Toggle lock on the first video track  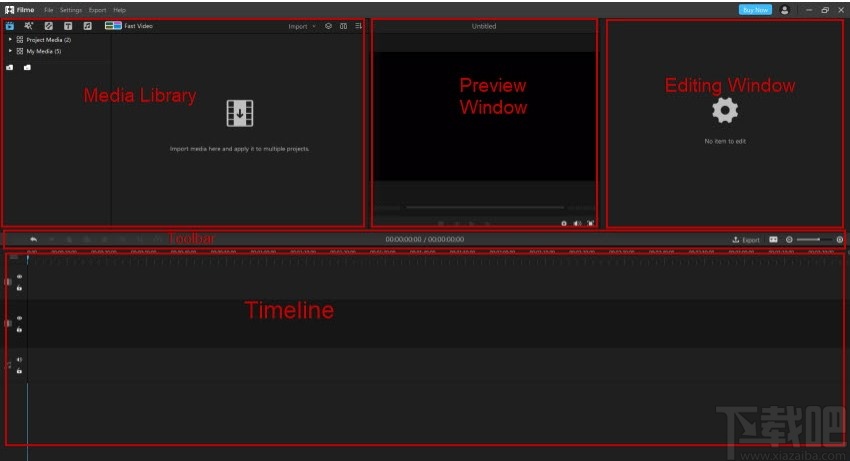point(20,288)
